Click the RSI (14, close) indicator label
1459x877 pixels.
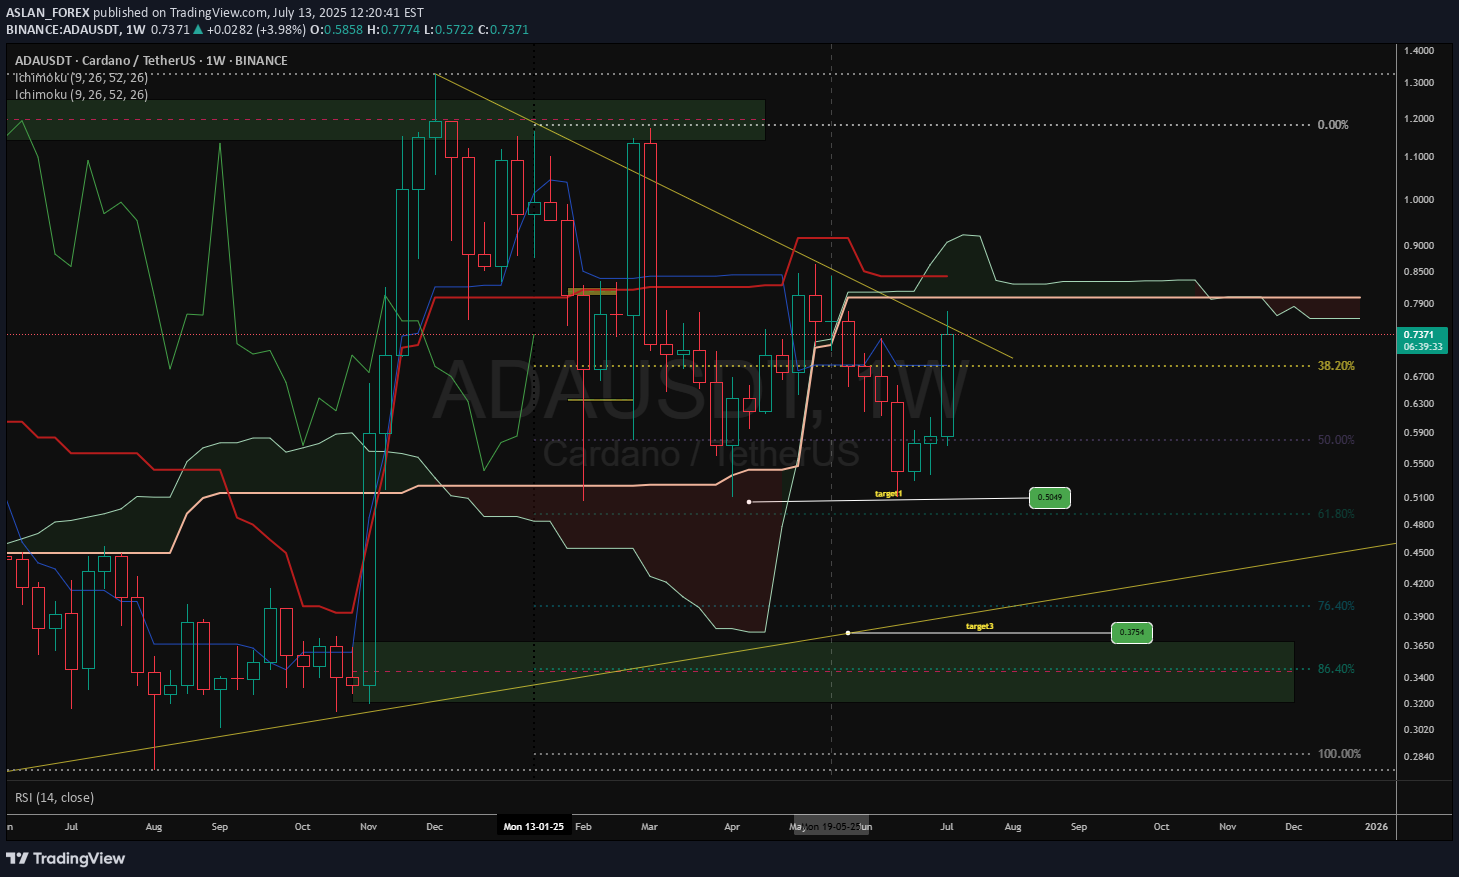[x=54, y=797]
